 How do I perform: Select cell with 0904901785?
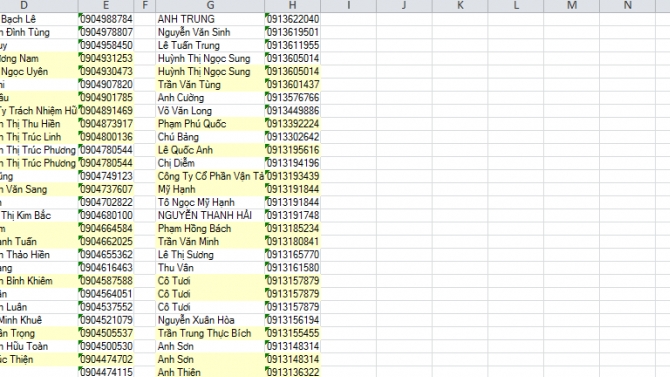point(106,98)
